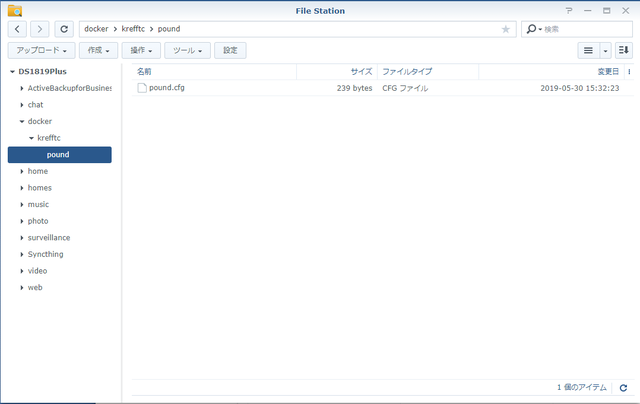Viewport: 640px width, 404px height.
Task: Collapse the DS1819Plus tree root
Action: click(12, 72)
